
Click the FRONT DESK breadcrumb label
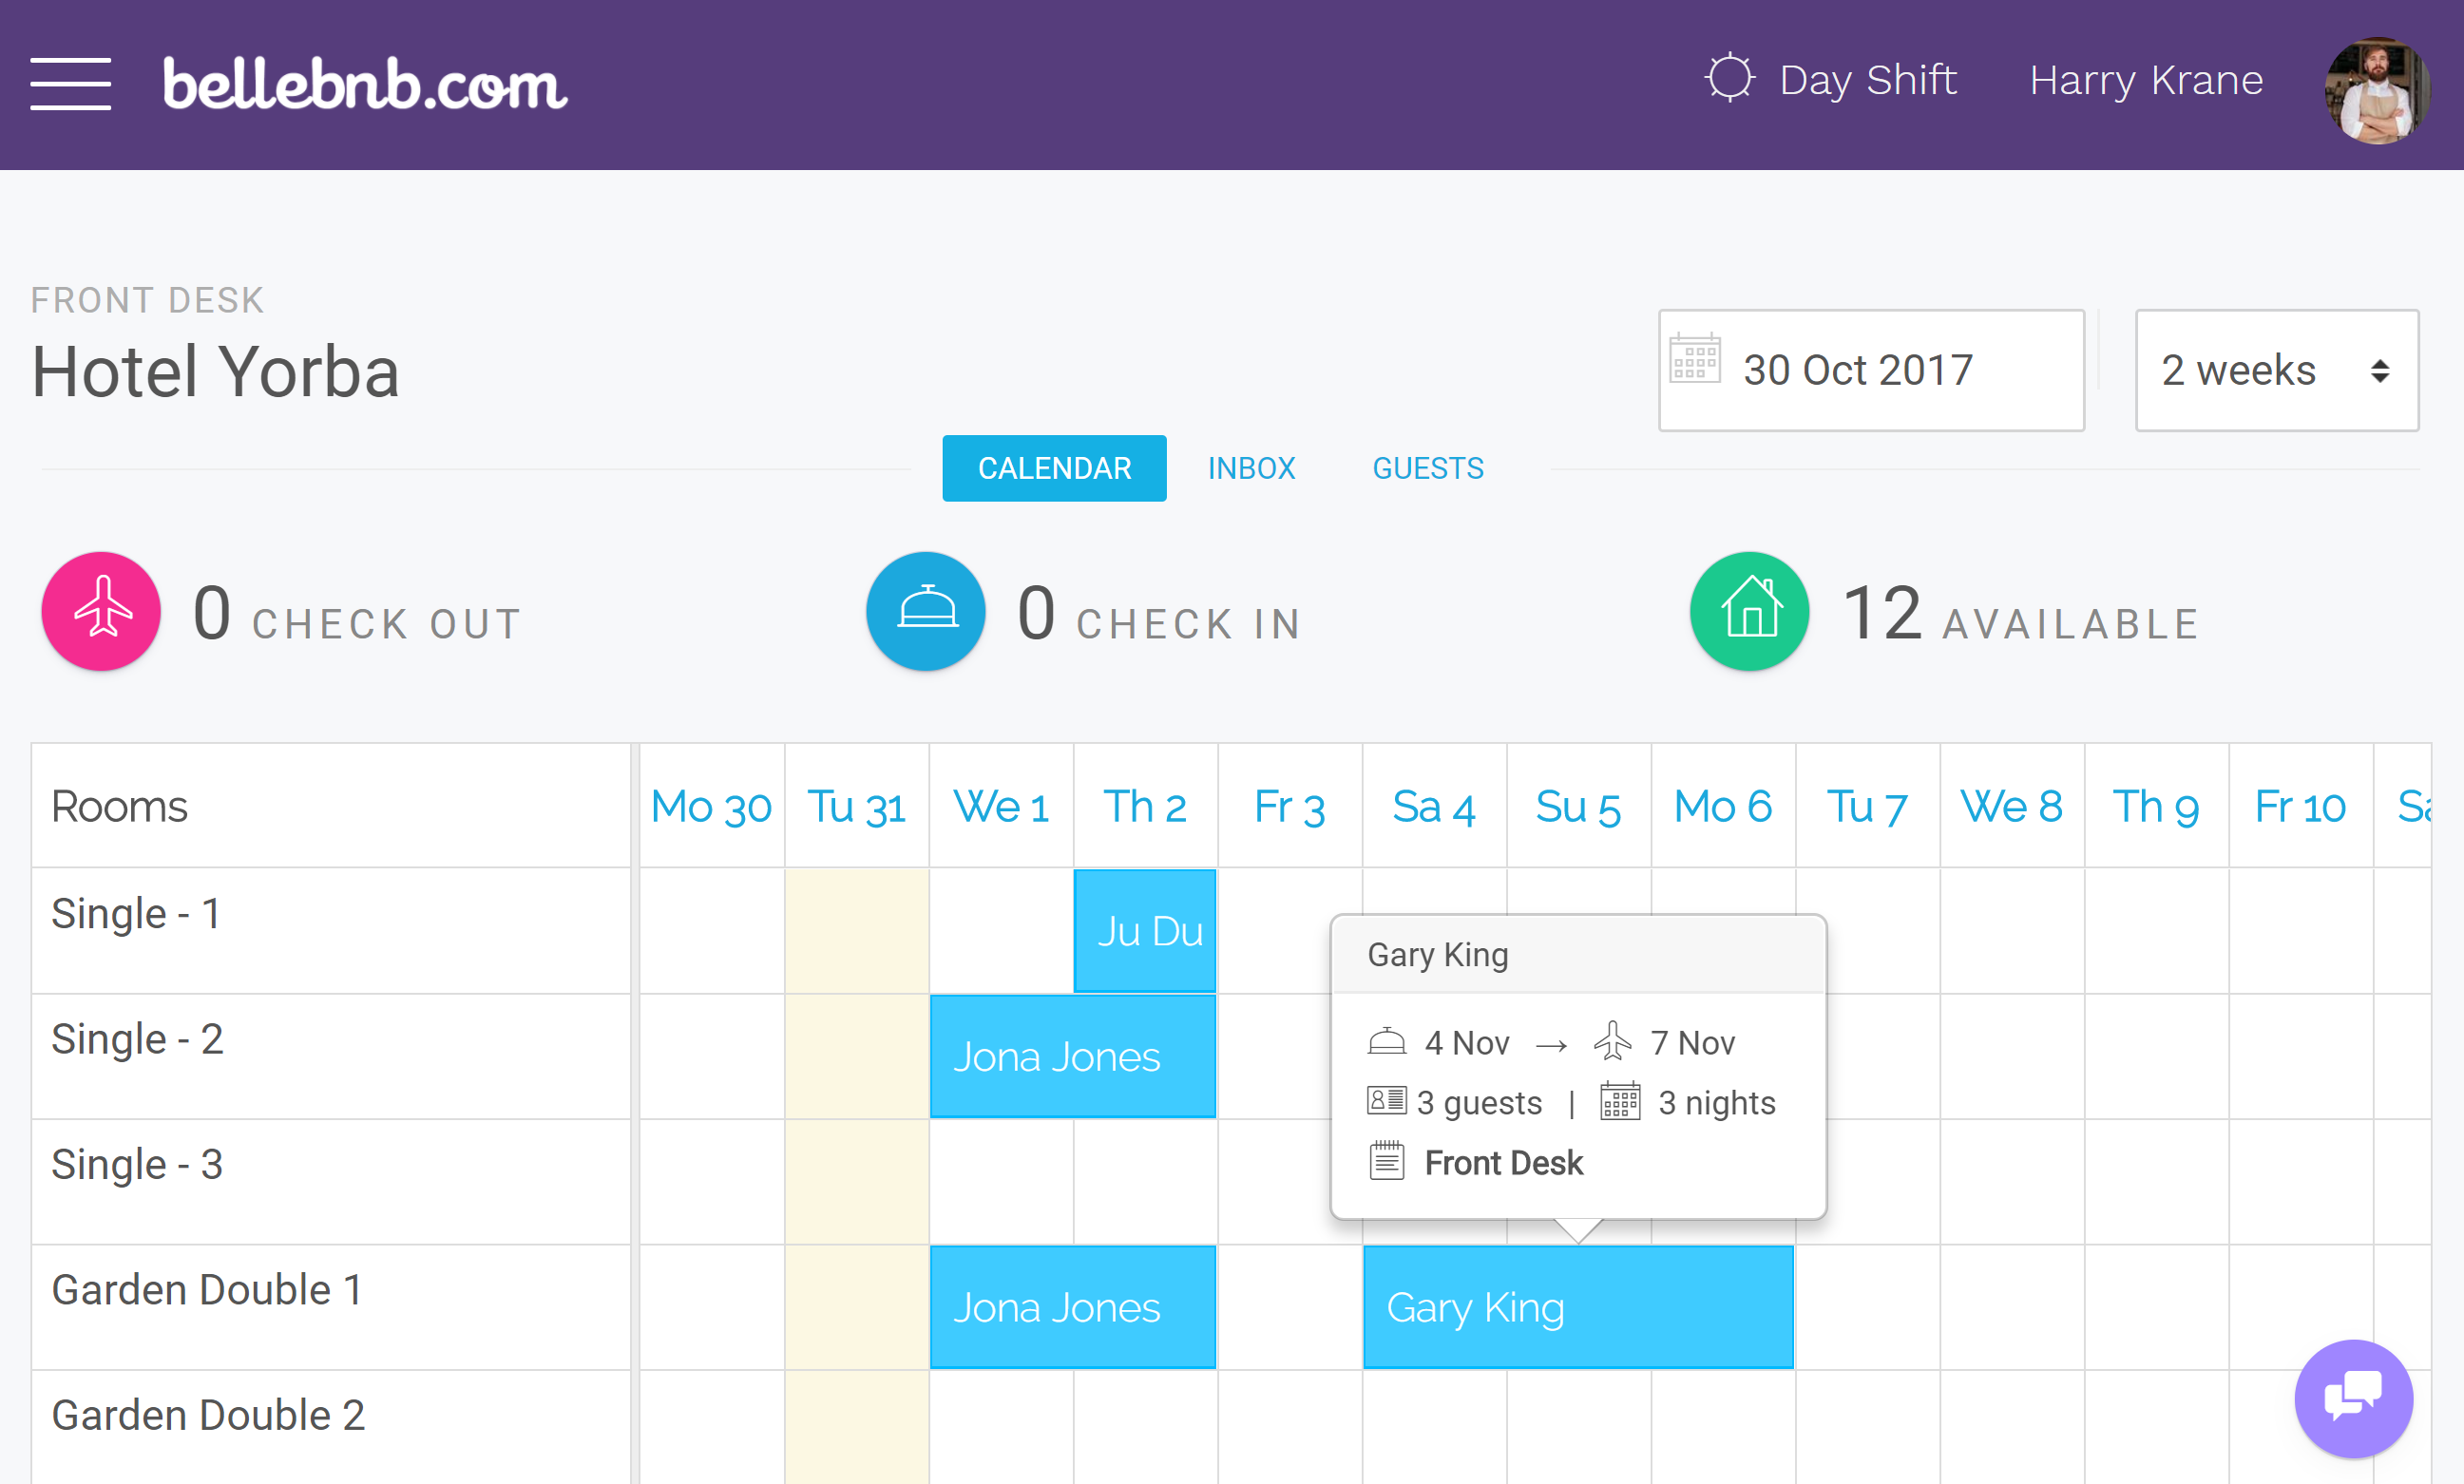(147, 300)
